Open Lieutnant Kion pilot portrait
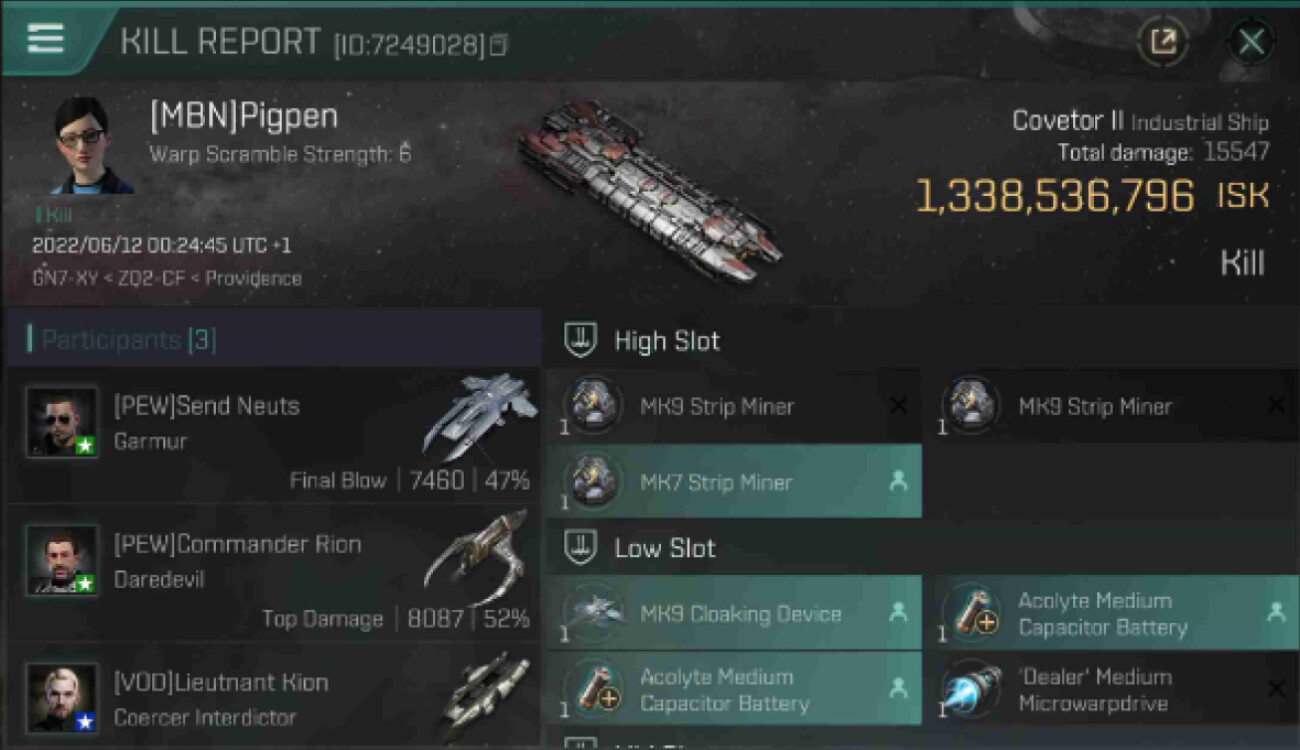 coord(62,698)
